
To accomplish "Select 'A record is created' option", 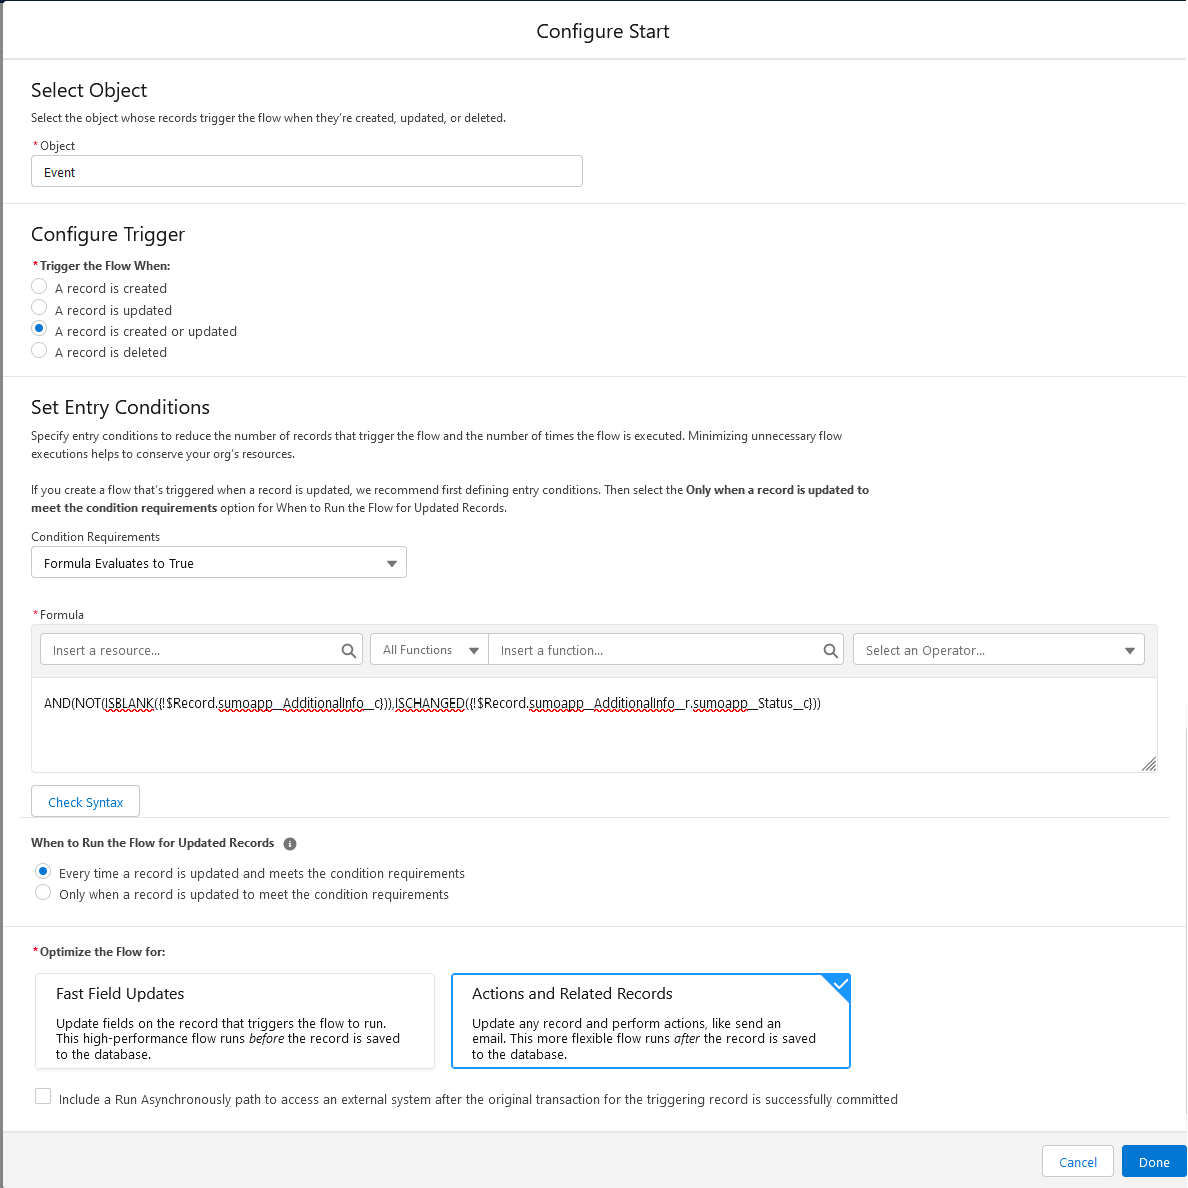I will (x=40, y=287).
